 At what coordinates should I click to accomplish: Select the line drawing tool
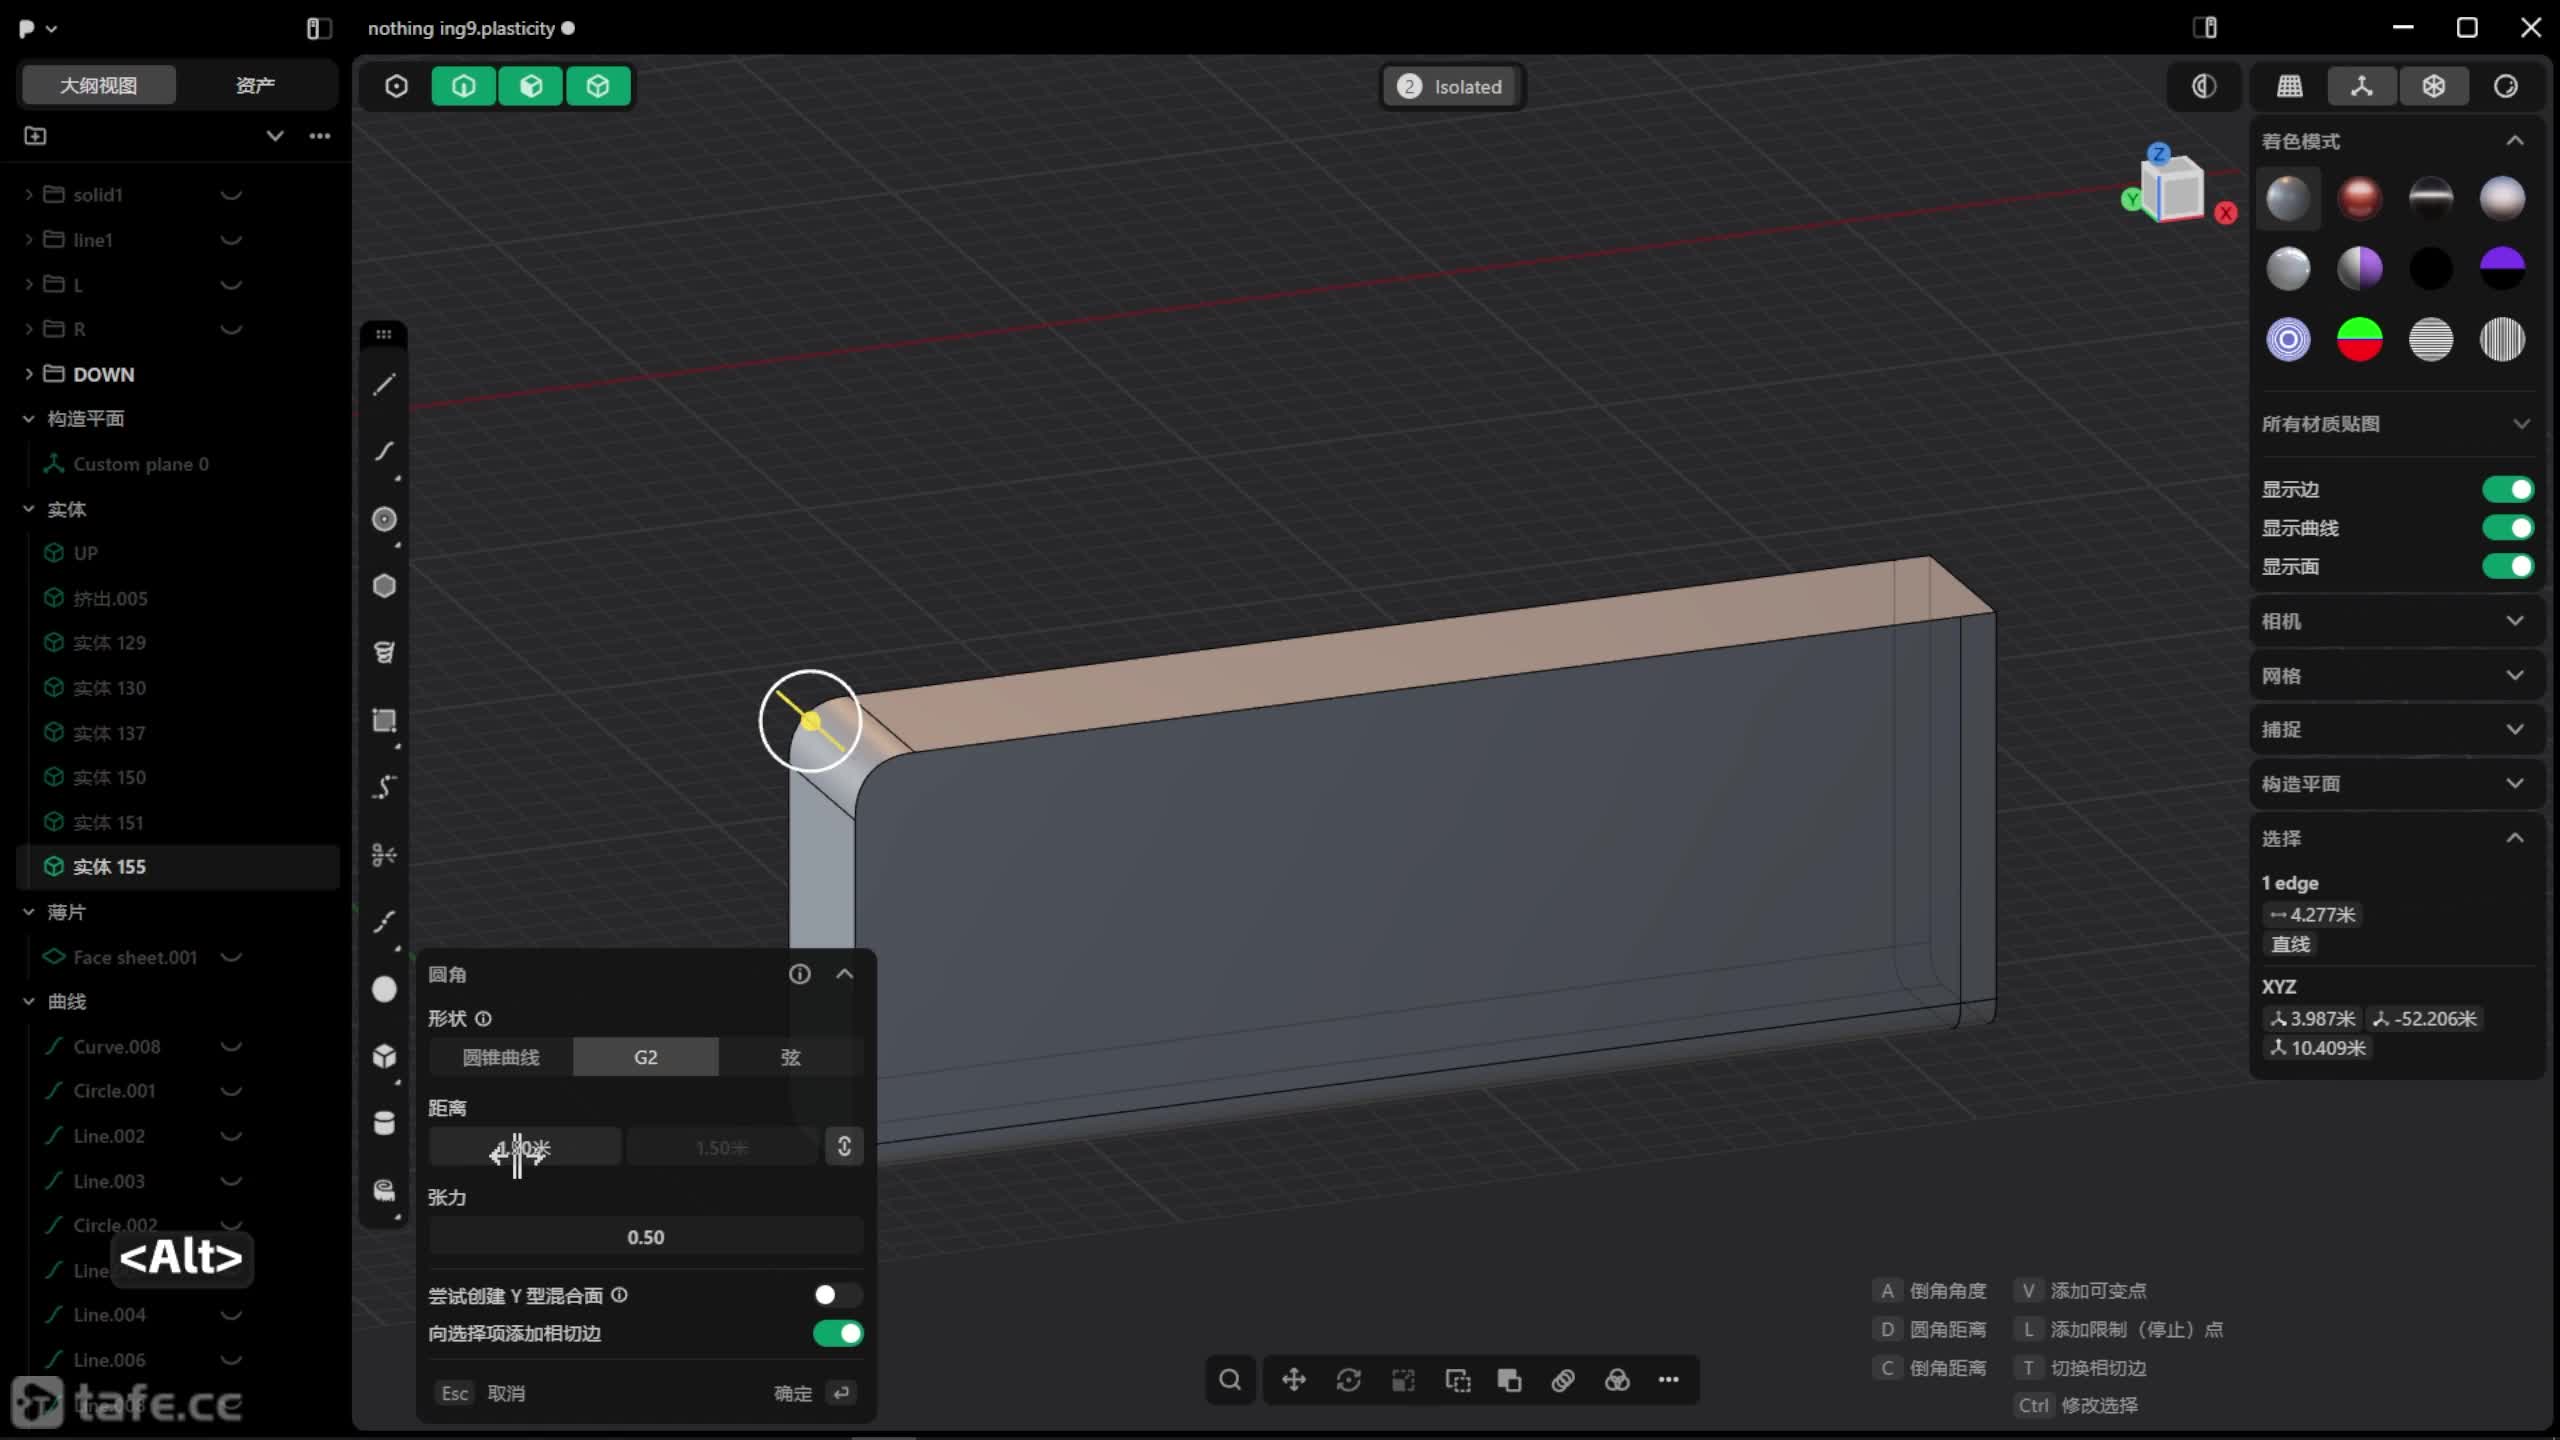[384, 385]
